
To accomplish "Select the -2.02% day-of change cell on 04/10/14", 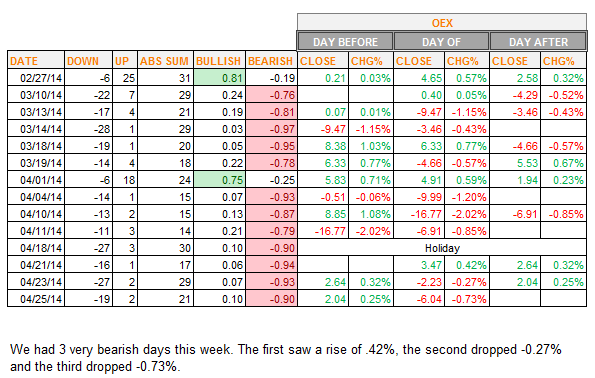I will (467, 214).
